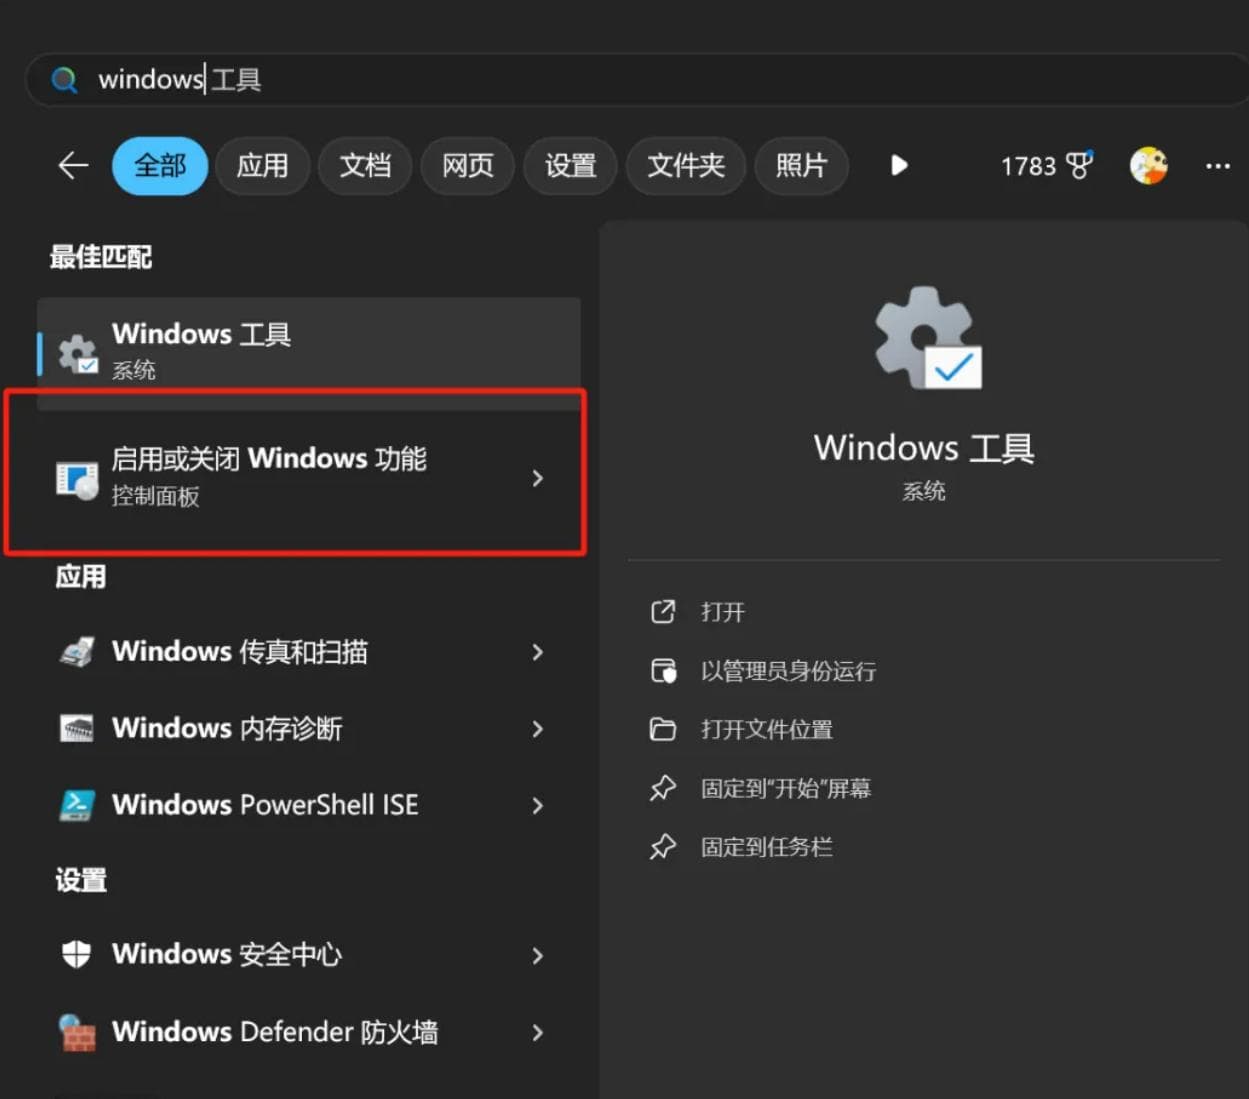Click the rewards trophy icon
Screen dimensions: 1249x1099
click(1079, 165)
